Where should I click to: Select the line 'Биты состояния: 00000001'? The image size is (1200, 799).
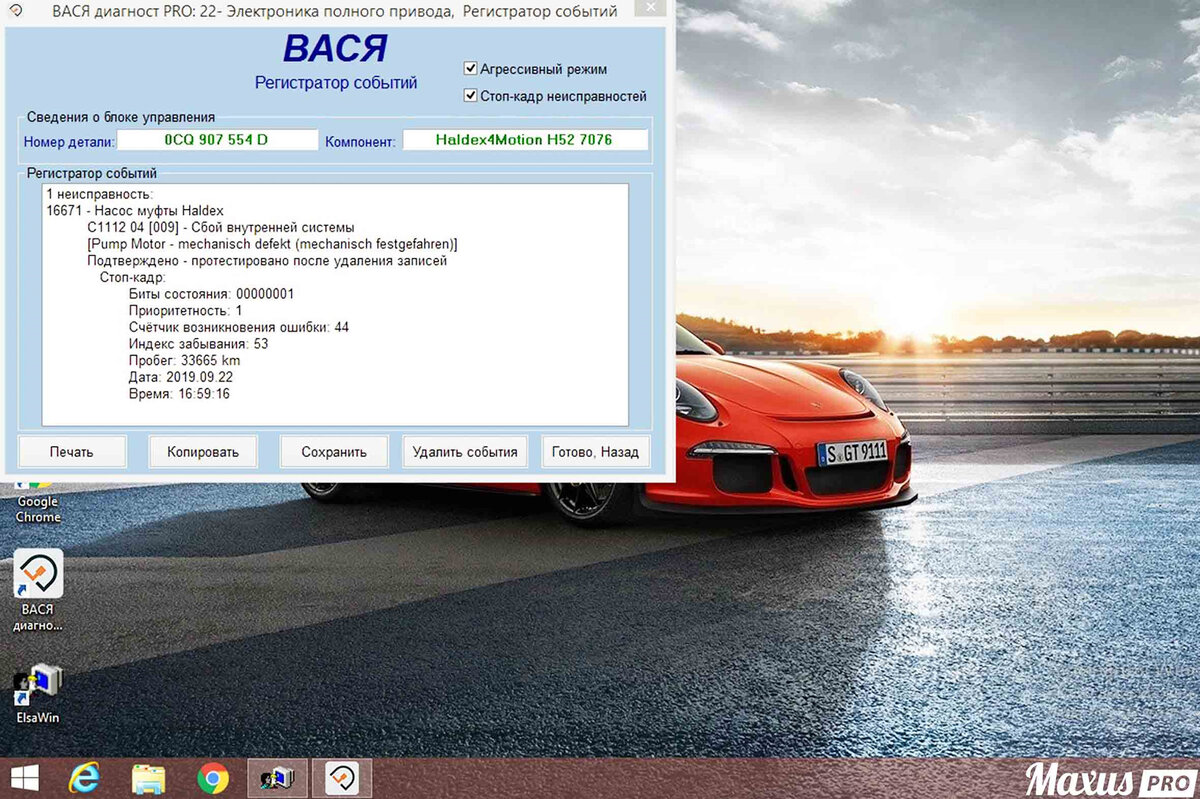point(211,294)
